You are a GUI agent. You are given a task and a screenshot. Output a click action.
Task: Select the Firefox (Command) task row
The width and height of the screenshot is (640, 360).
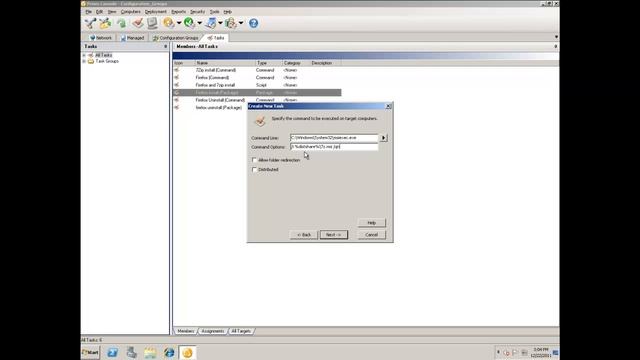pos(257,78)
